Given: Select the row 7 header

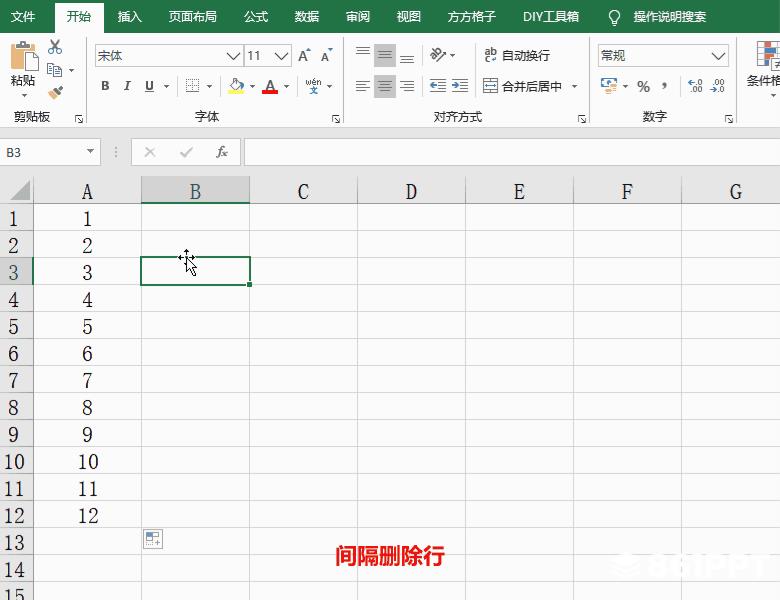Looking at the screenshot, I should pyautogui.click(x=16, y=381).
